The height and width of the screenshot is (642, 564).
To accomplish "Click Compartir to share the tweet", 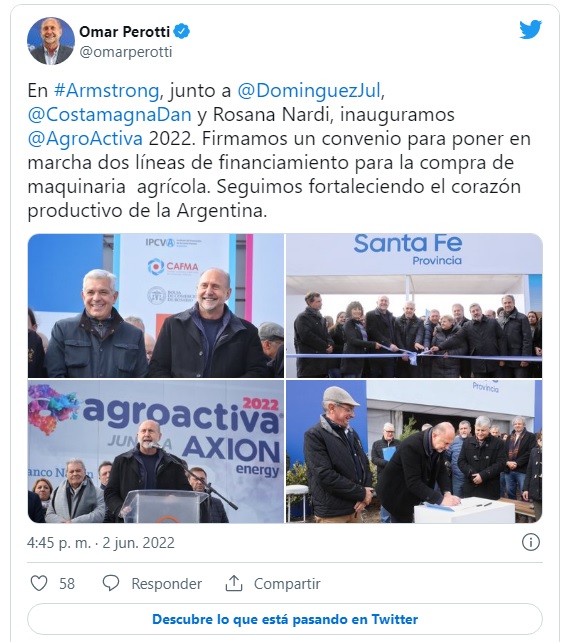I will [287, 583].
